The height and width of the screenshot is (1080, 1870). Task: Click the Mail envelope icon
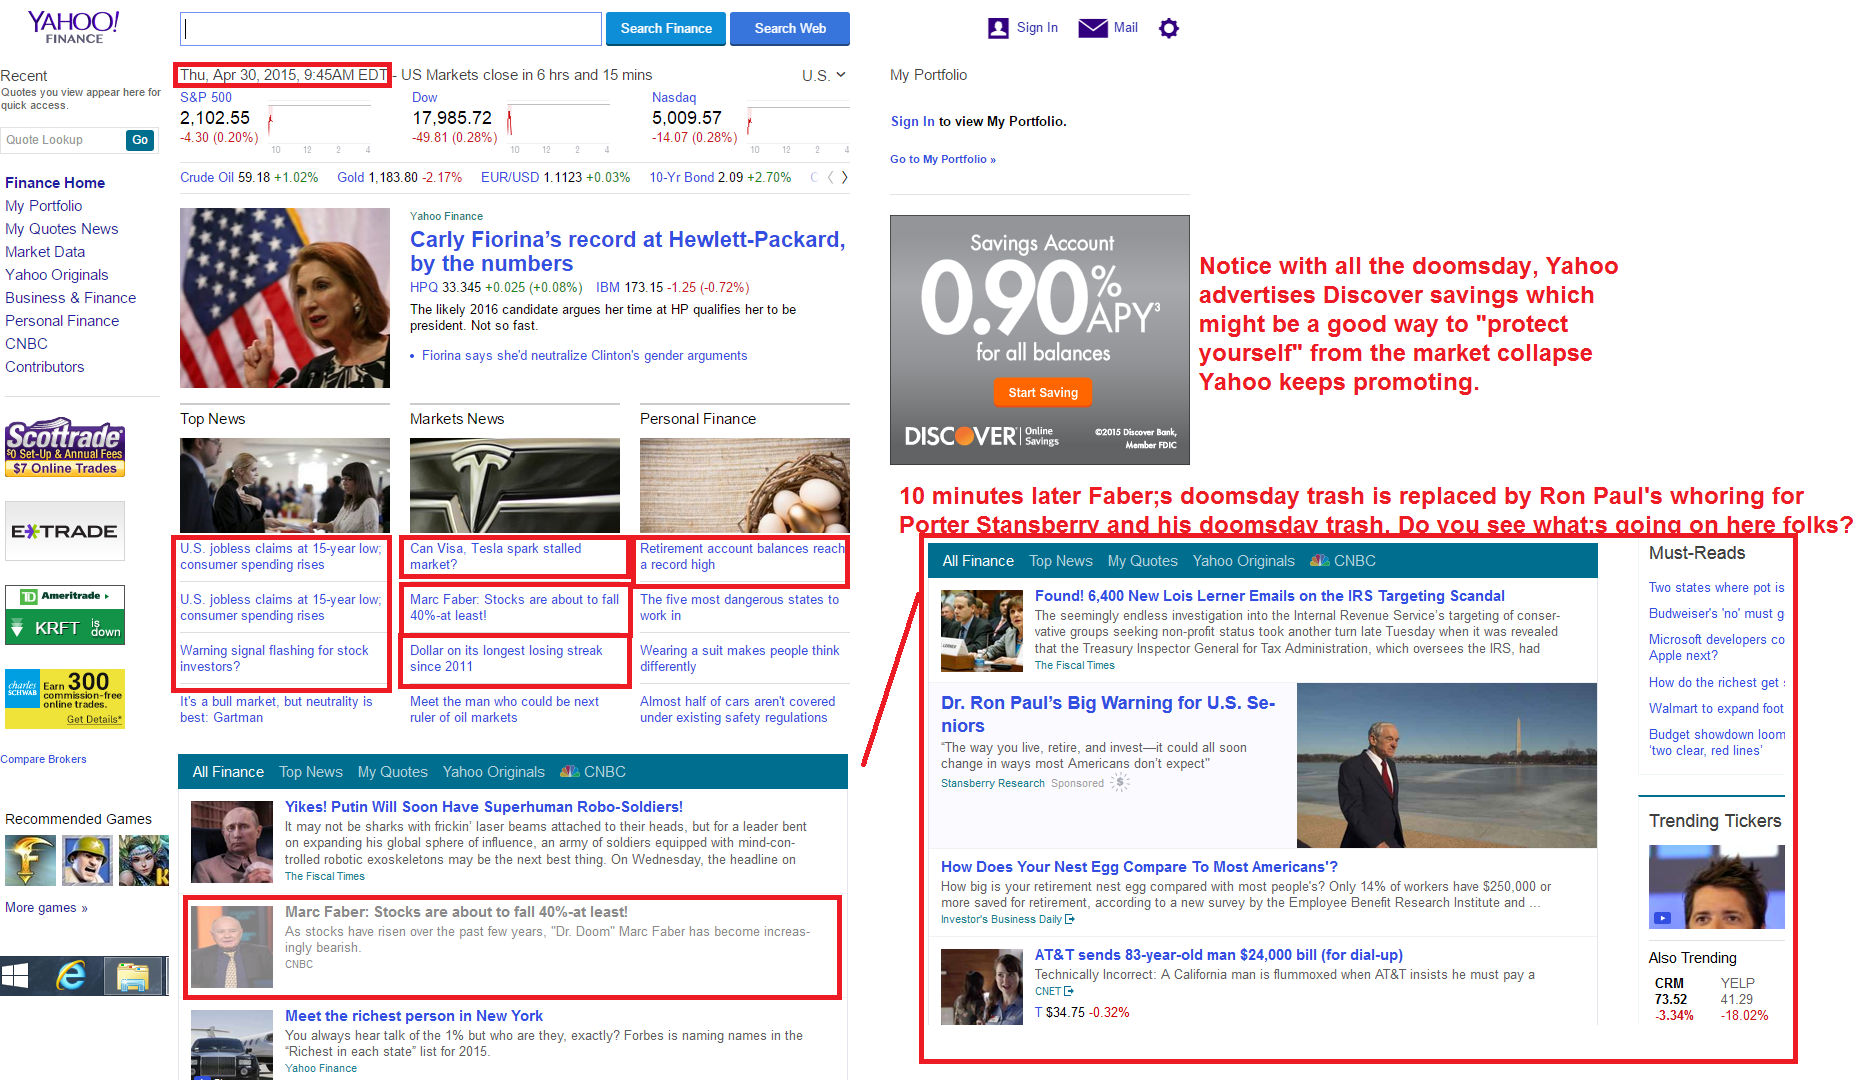pyautogui.click(x=1093, y=28)
